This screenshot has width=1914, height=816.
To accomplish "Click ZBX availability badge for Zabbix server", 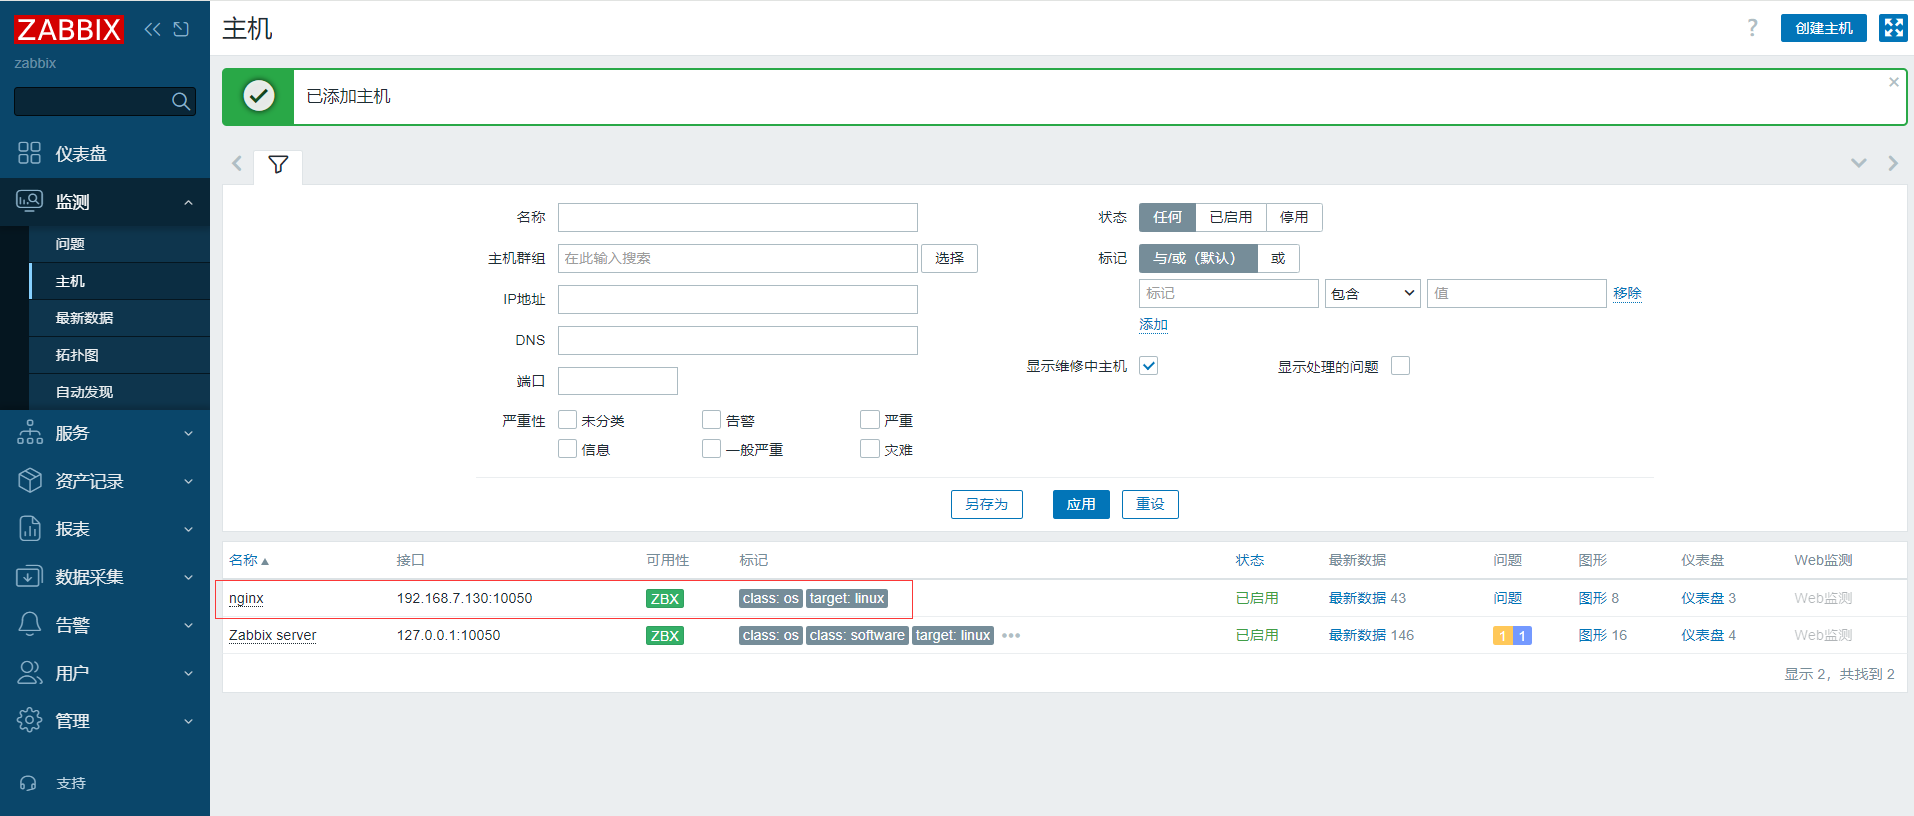I will click(x=665, y=636).
